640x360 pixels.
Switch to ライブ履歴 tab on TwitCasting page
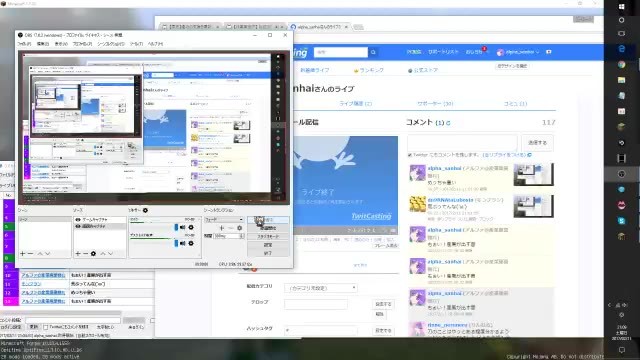coord(356,104)
